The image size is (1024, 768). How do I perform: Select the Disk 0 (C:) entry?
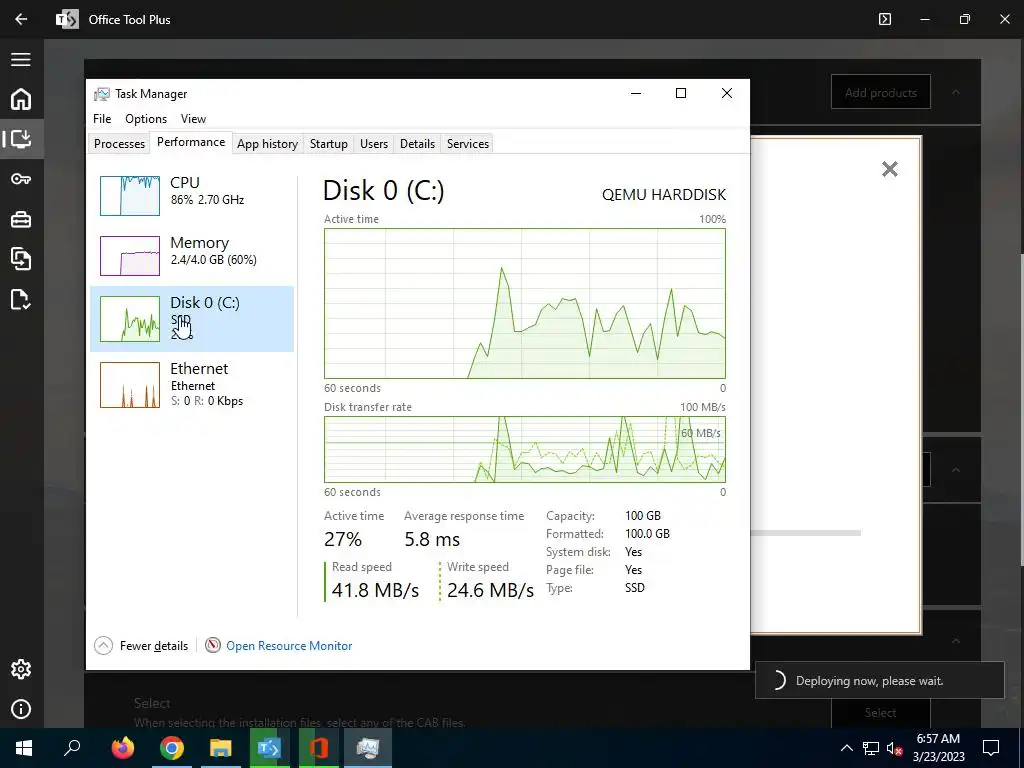coord(191,319)
